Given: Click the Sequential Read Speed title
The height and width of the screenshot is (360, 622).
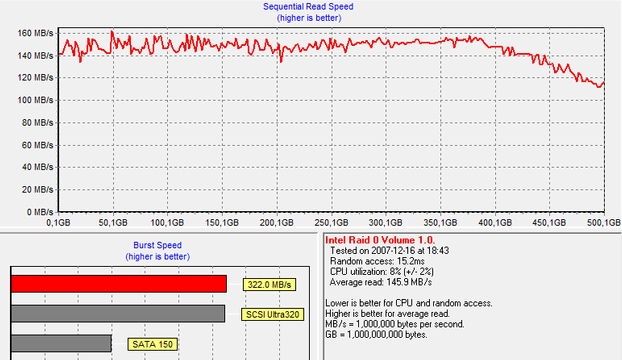Looking at the screenshot, I should (x=308, y=7).
